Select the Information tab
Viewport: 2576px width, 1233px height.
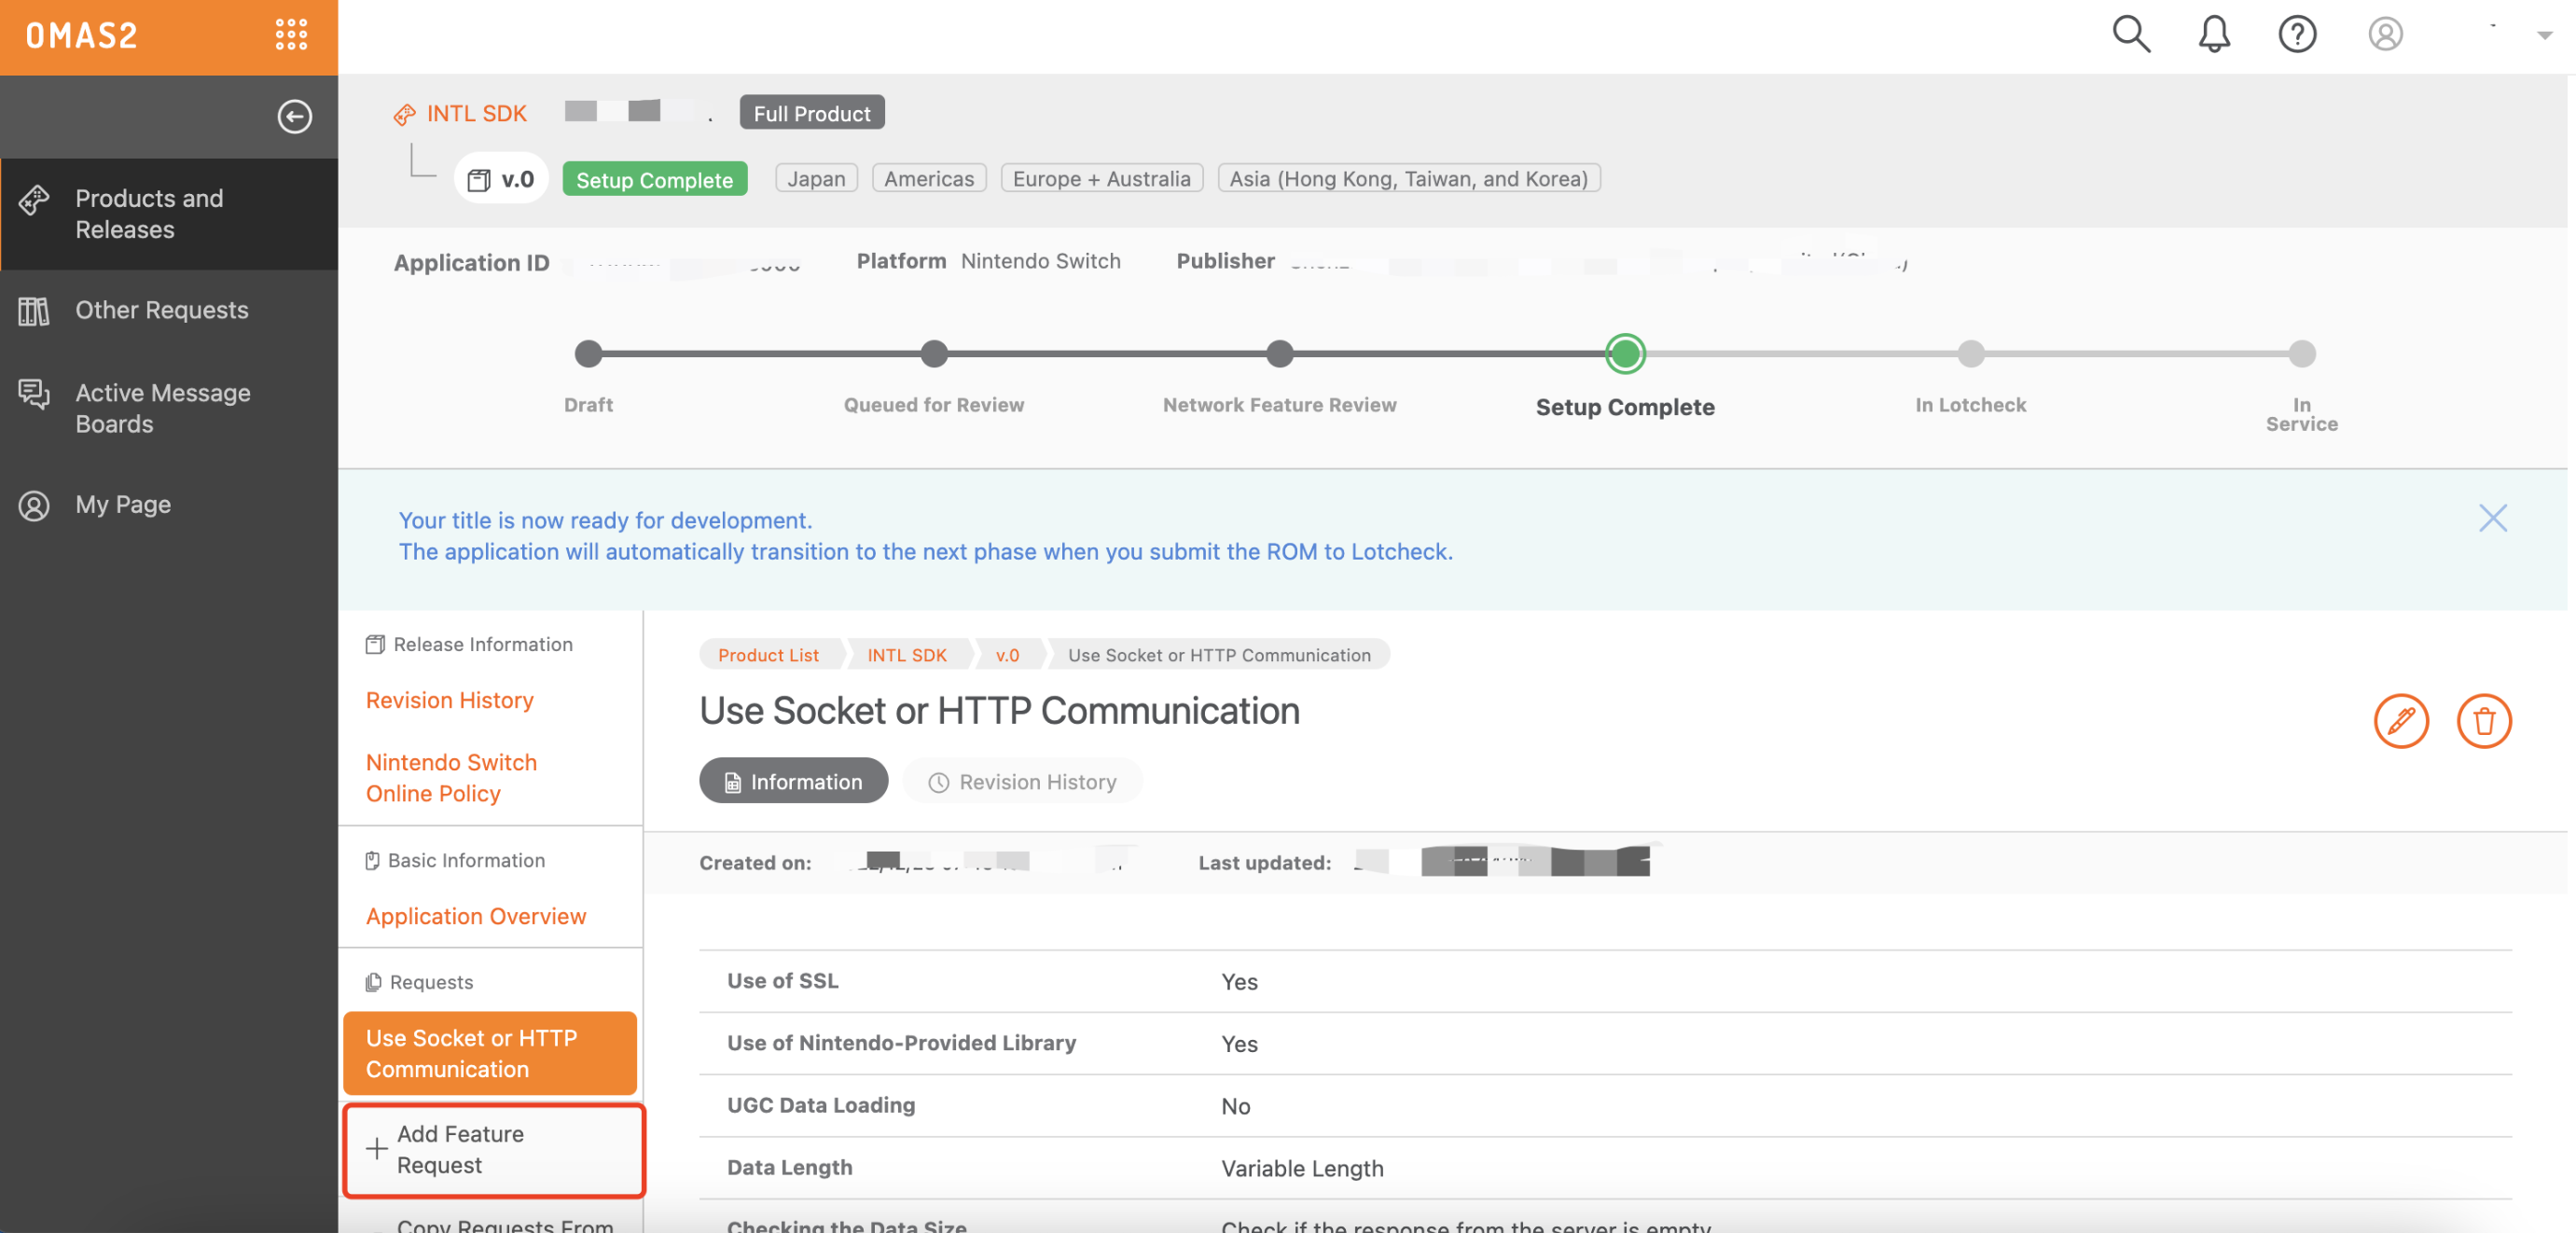coord(794,780)
